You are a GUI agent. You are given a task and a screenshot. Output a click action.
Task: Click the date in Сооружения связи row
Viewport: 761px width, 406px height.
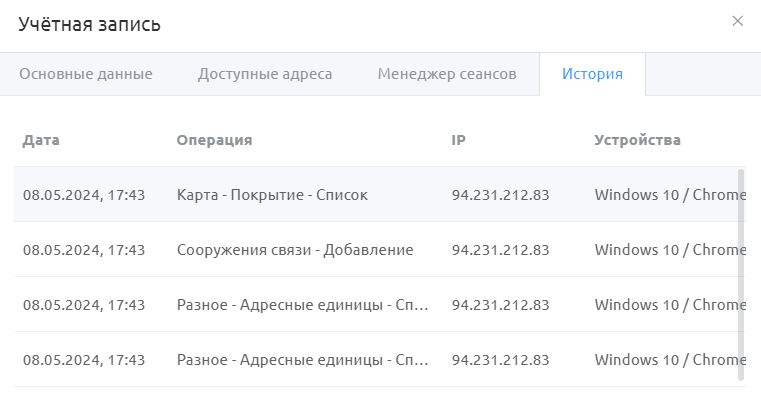pyautogui.click(x=84, y=250)
